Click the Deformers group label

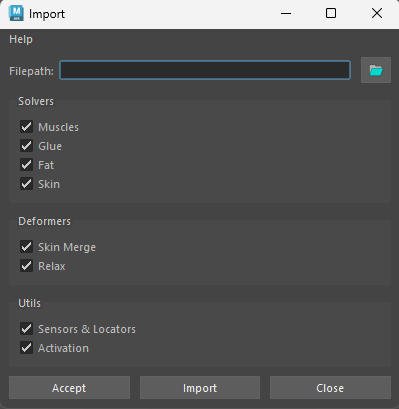click(44, 221)
